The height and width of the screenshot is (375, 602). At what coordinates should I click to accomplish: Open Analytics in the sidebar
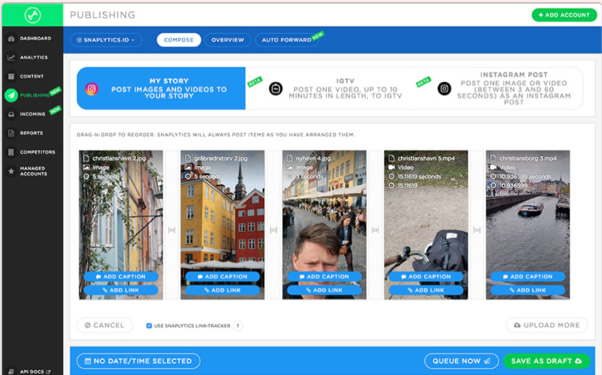pos(32,58)
